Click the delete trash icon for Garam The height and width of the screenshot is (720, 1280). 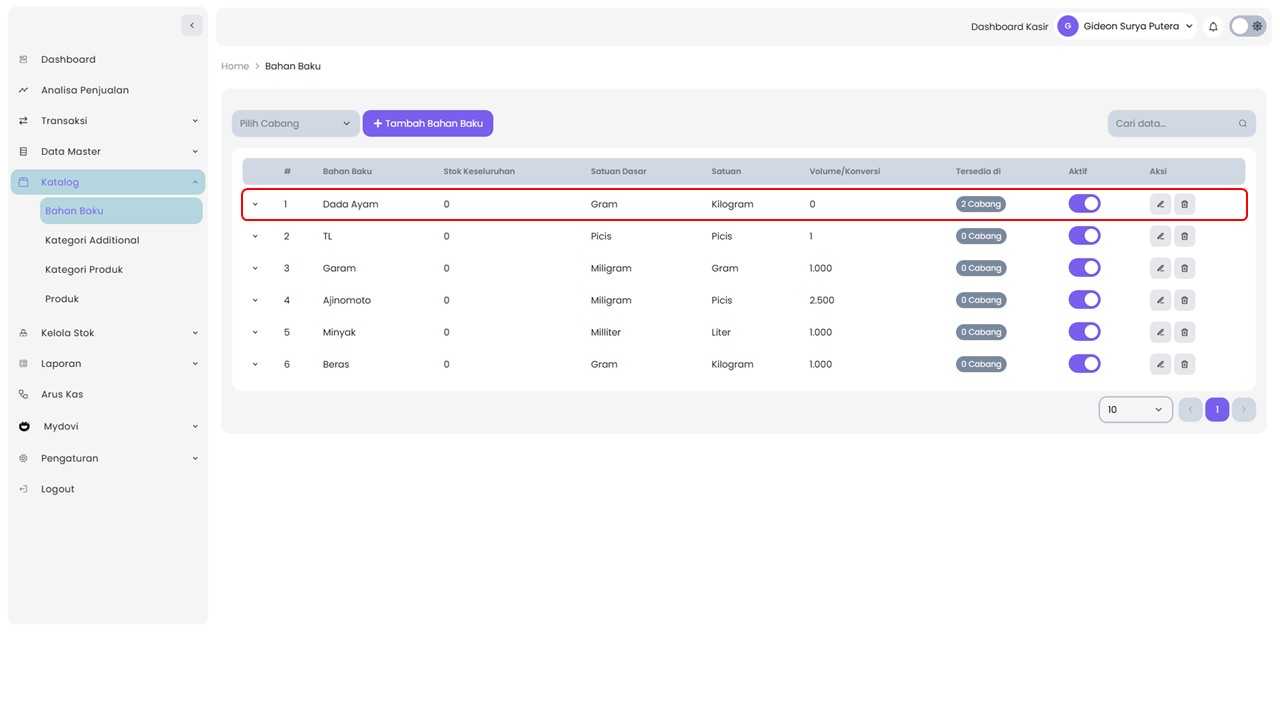coord(1184,268)
